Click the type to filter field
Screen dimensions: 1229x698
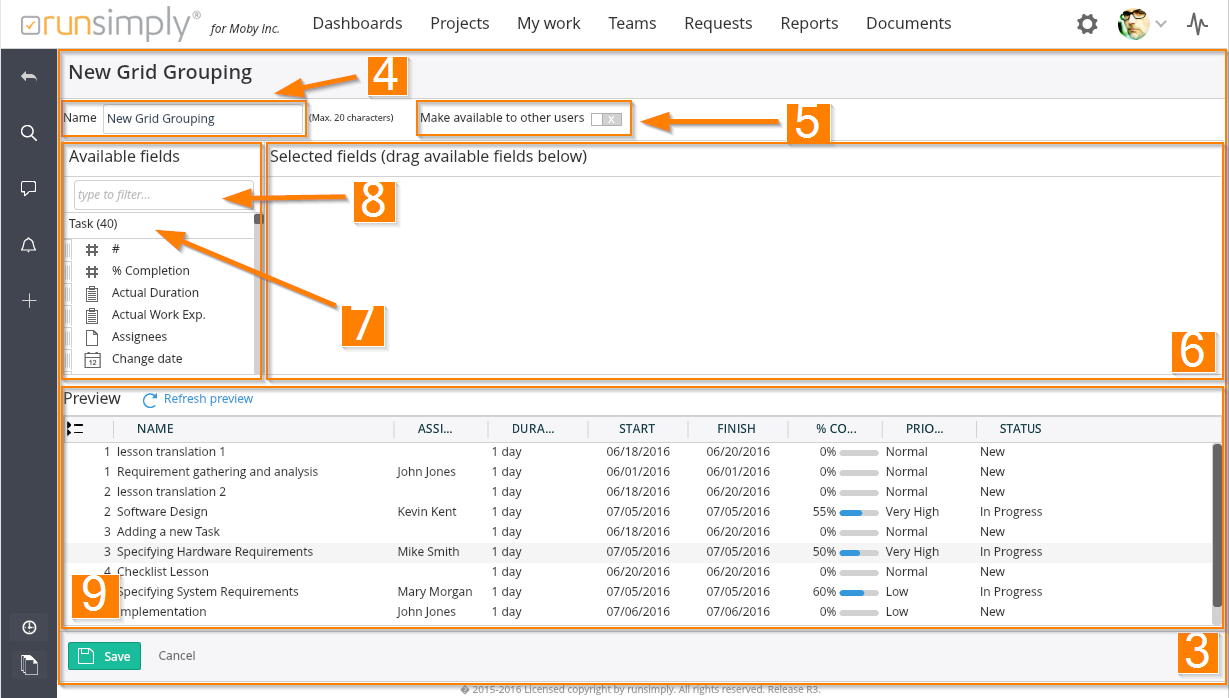click(163, 195)
